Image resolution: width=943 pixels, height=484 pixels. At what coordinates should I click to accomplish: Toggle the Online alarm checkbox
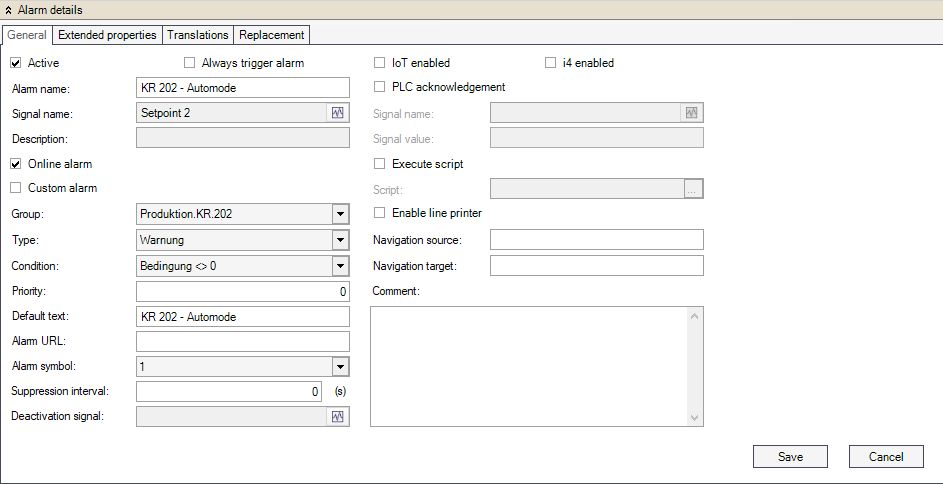point(16,164)
